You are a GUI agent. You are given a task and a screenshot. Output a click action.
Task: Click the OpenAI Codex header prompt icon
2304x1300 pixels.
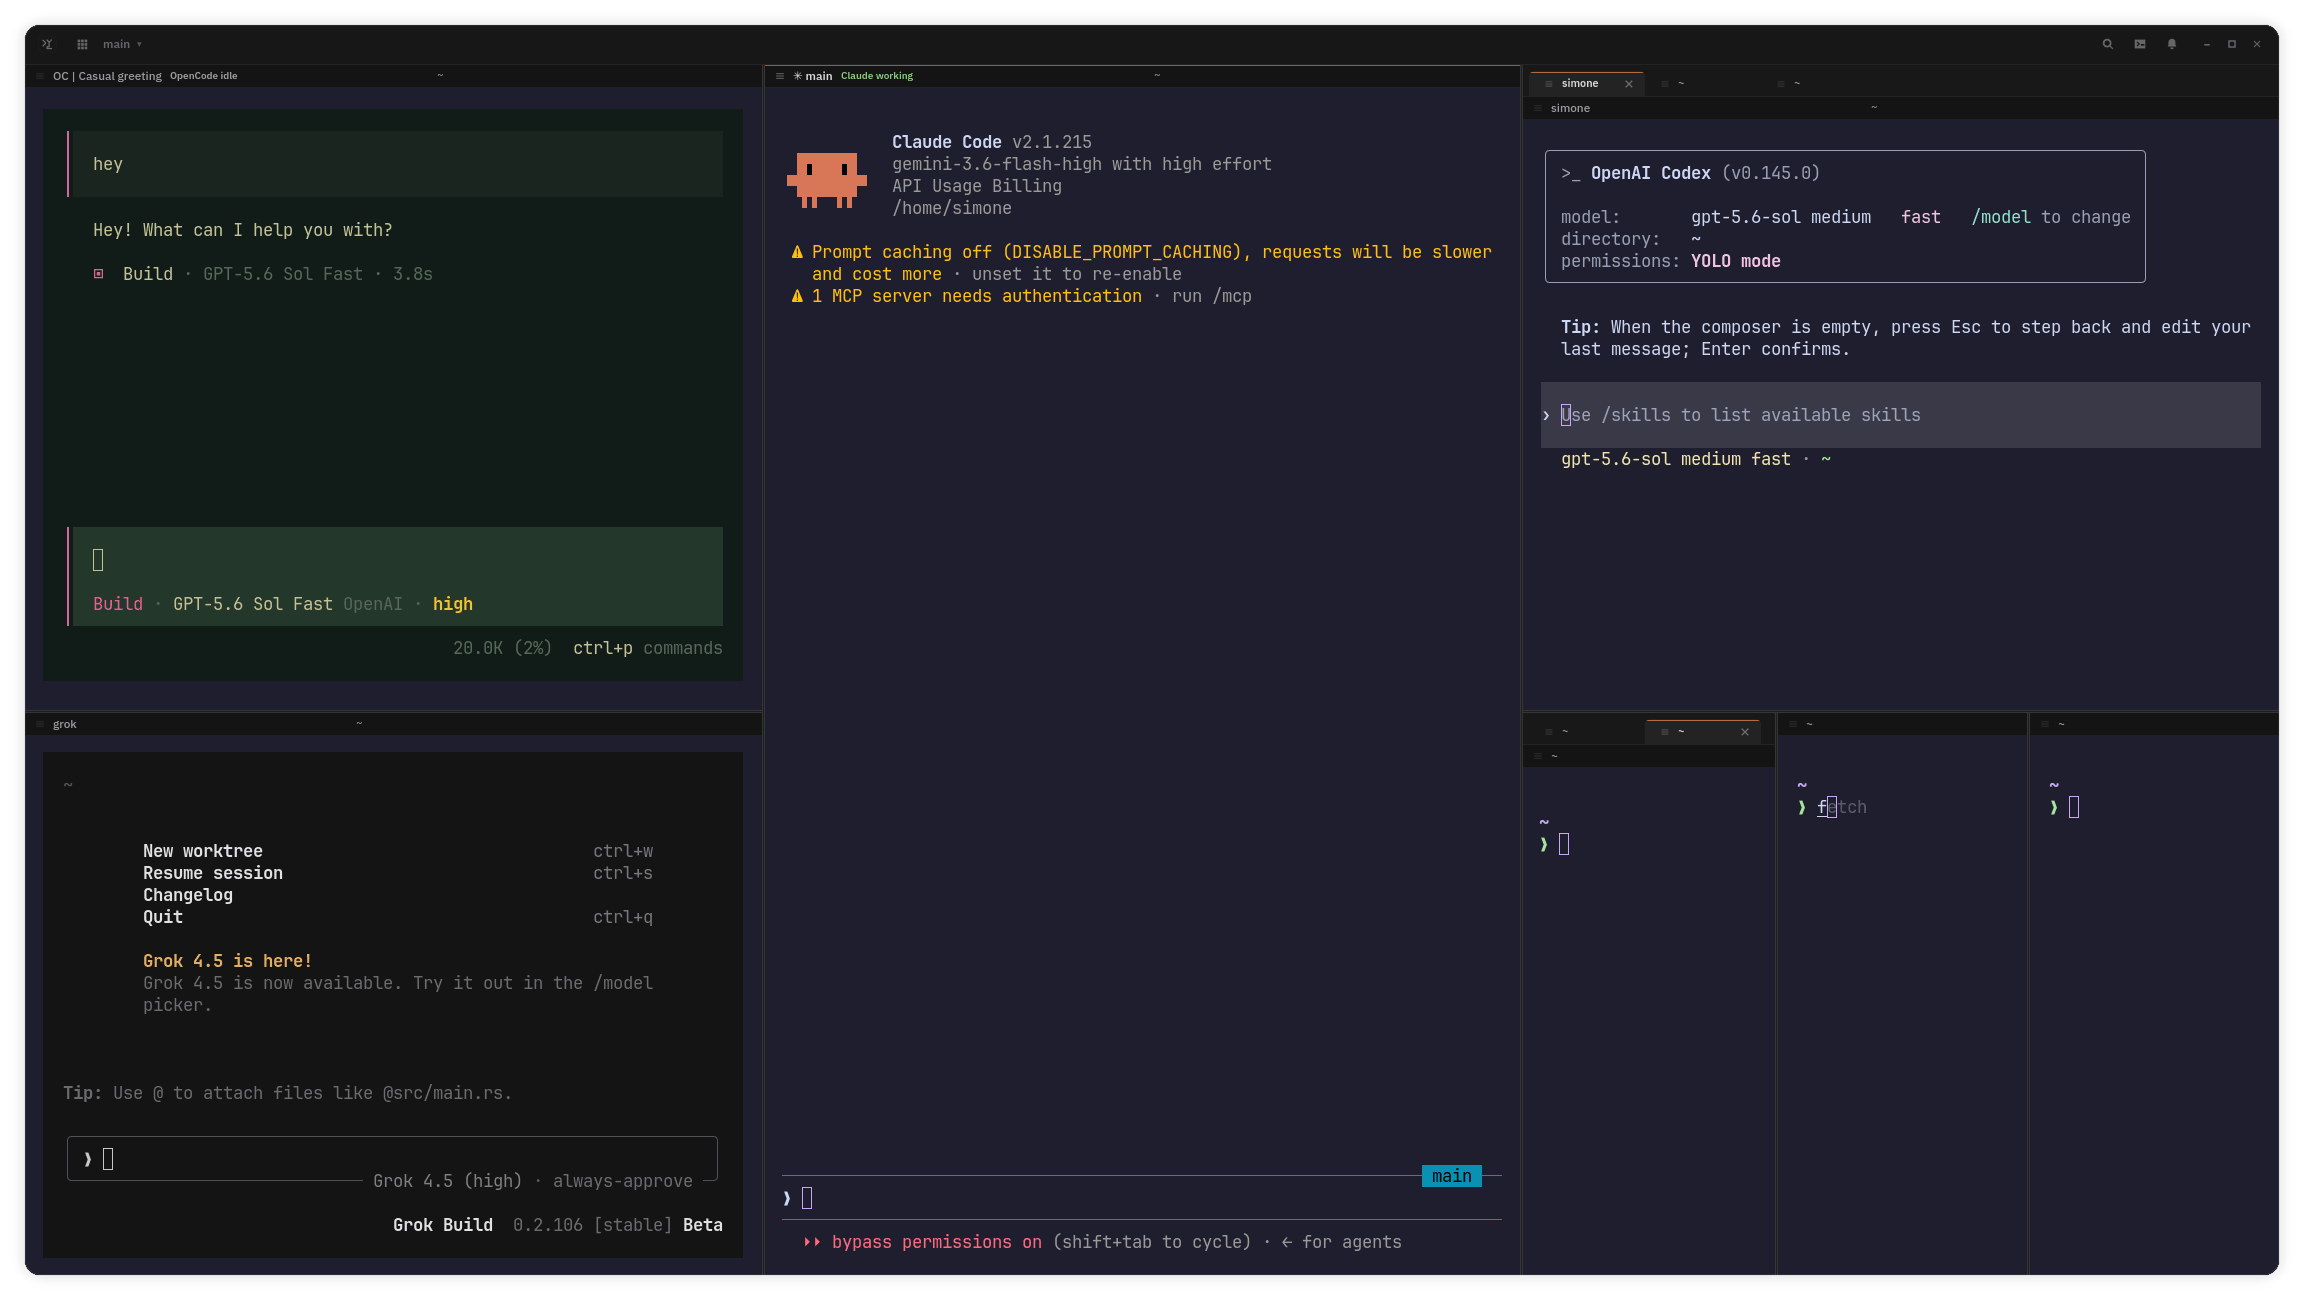[x=1571, y=173]
